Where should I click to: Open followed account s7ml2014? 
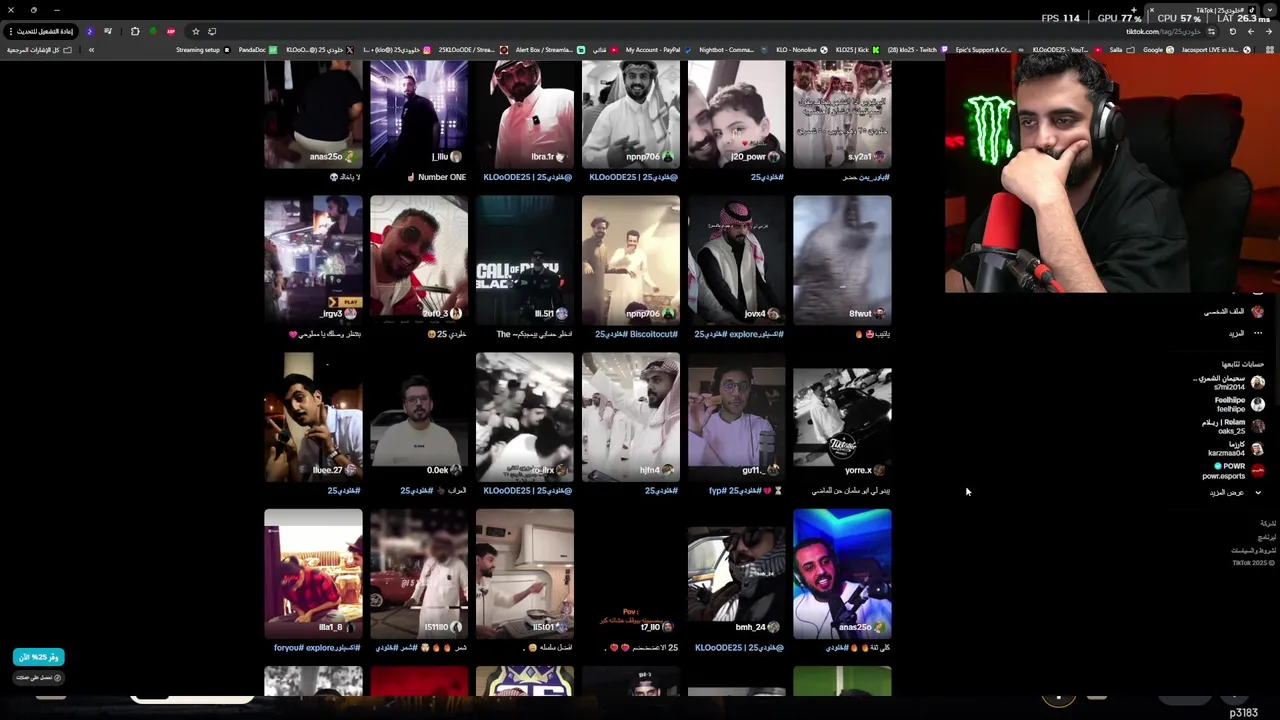(x=1229, y=382)
